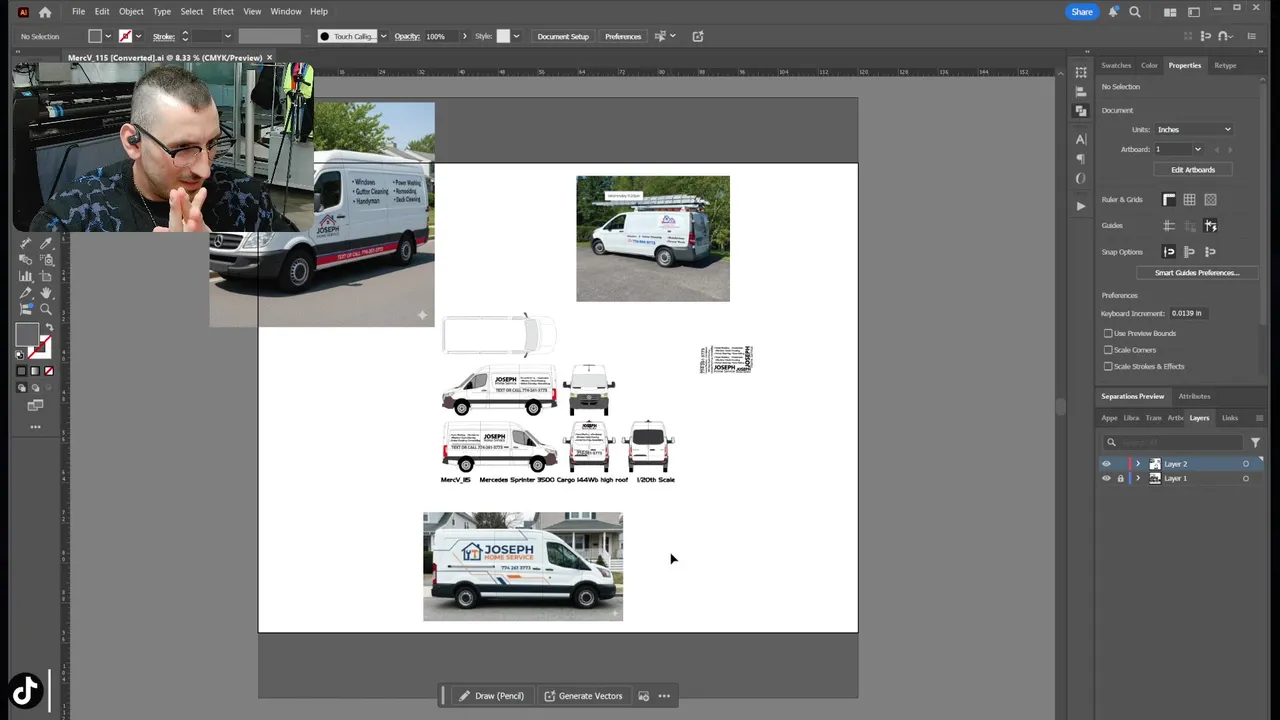Open Layers panel hamburger menu
The image size is (1280, 720).
point(1259,418)
